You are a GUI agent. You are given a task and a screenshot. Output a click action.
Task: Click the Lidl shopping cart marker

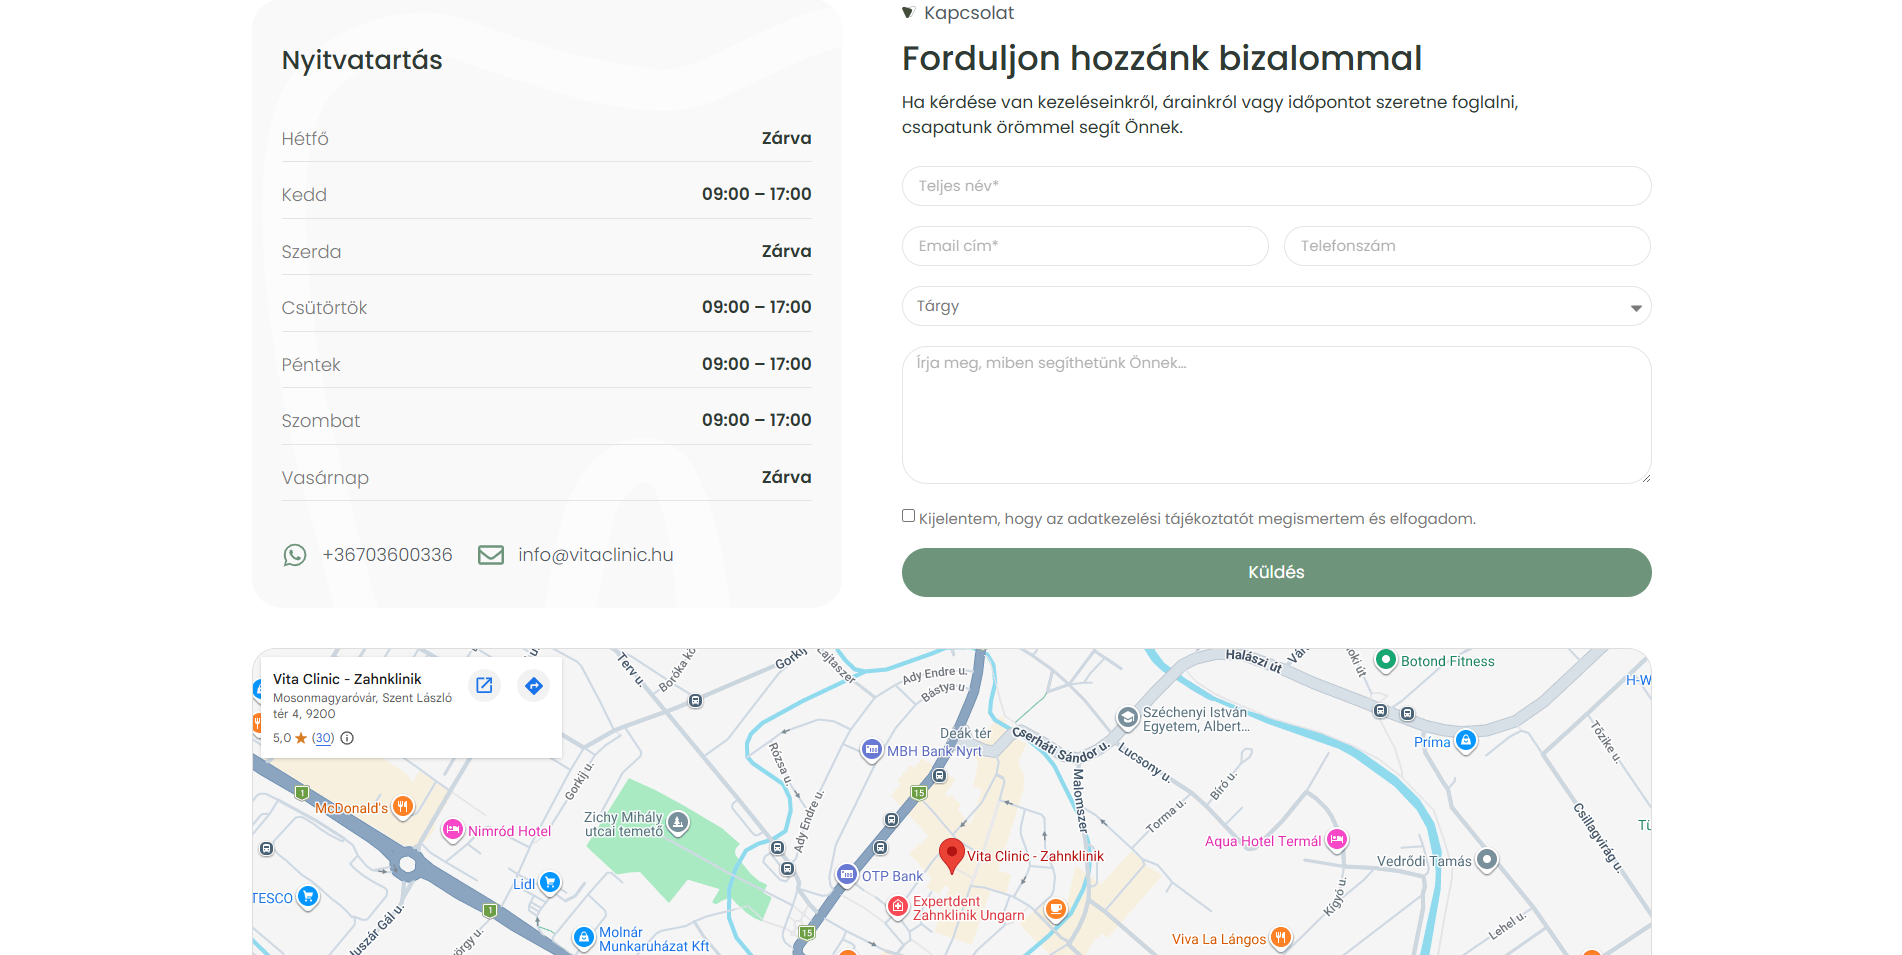549,883
